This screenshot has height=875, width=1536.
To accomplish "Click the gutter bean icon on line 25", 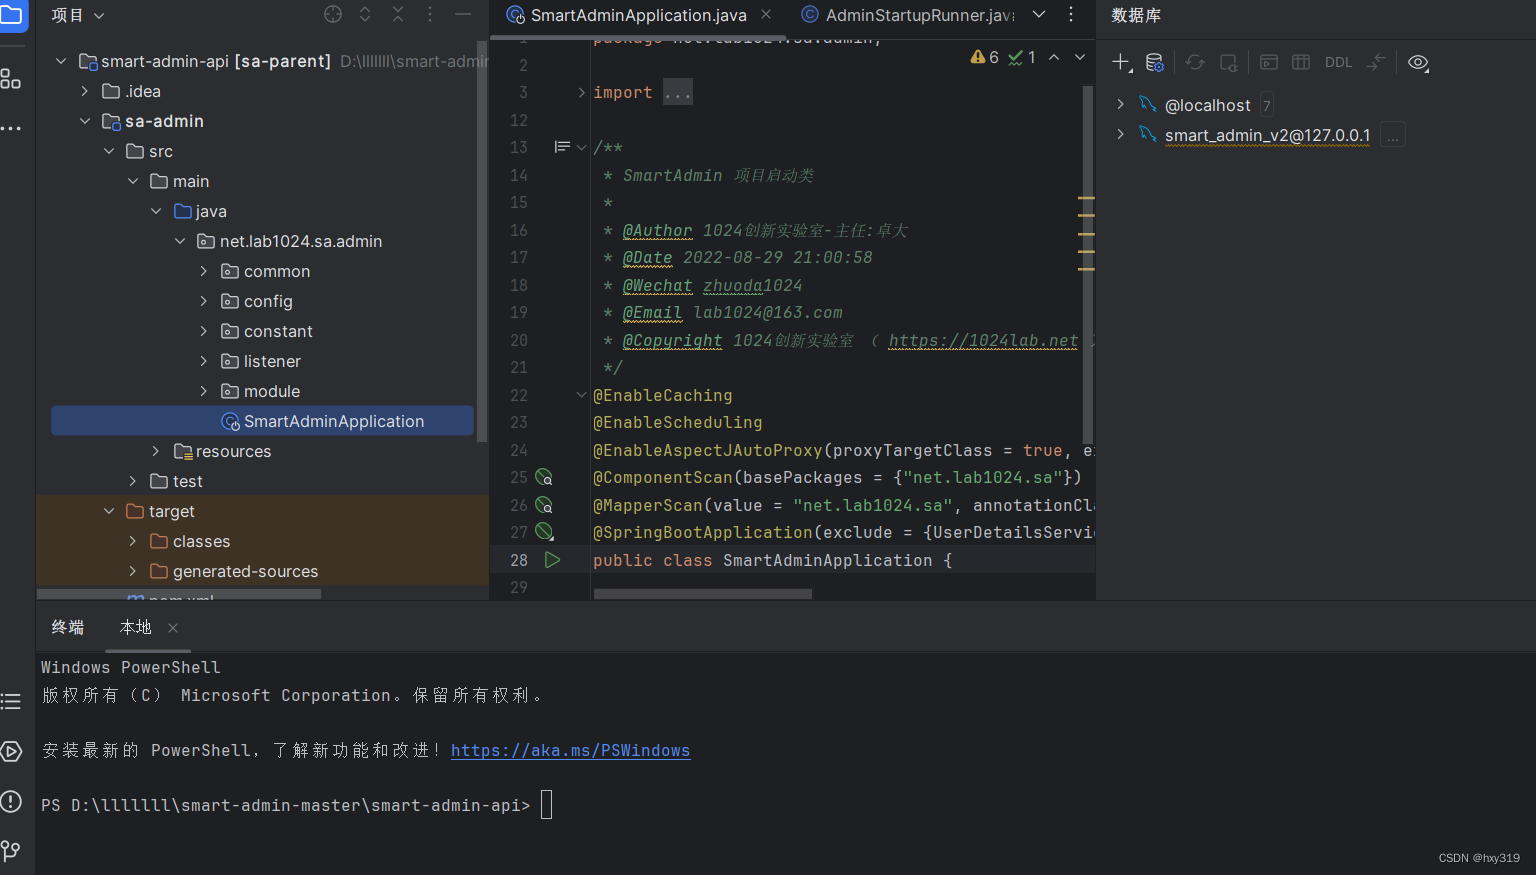I will point(544,477).
